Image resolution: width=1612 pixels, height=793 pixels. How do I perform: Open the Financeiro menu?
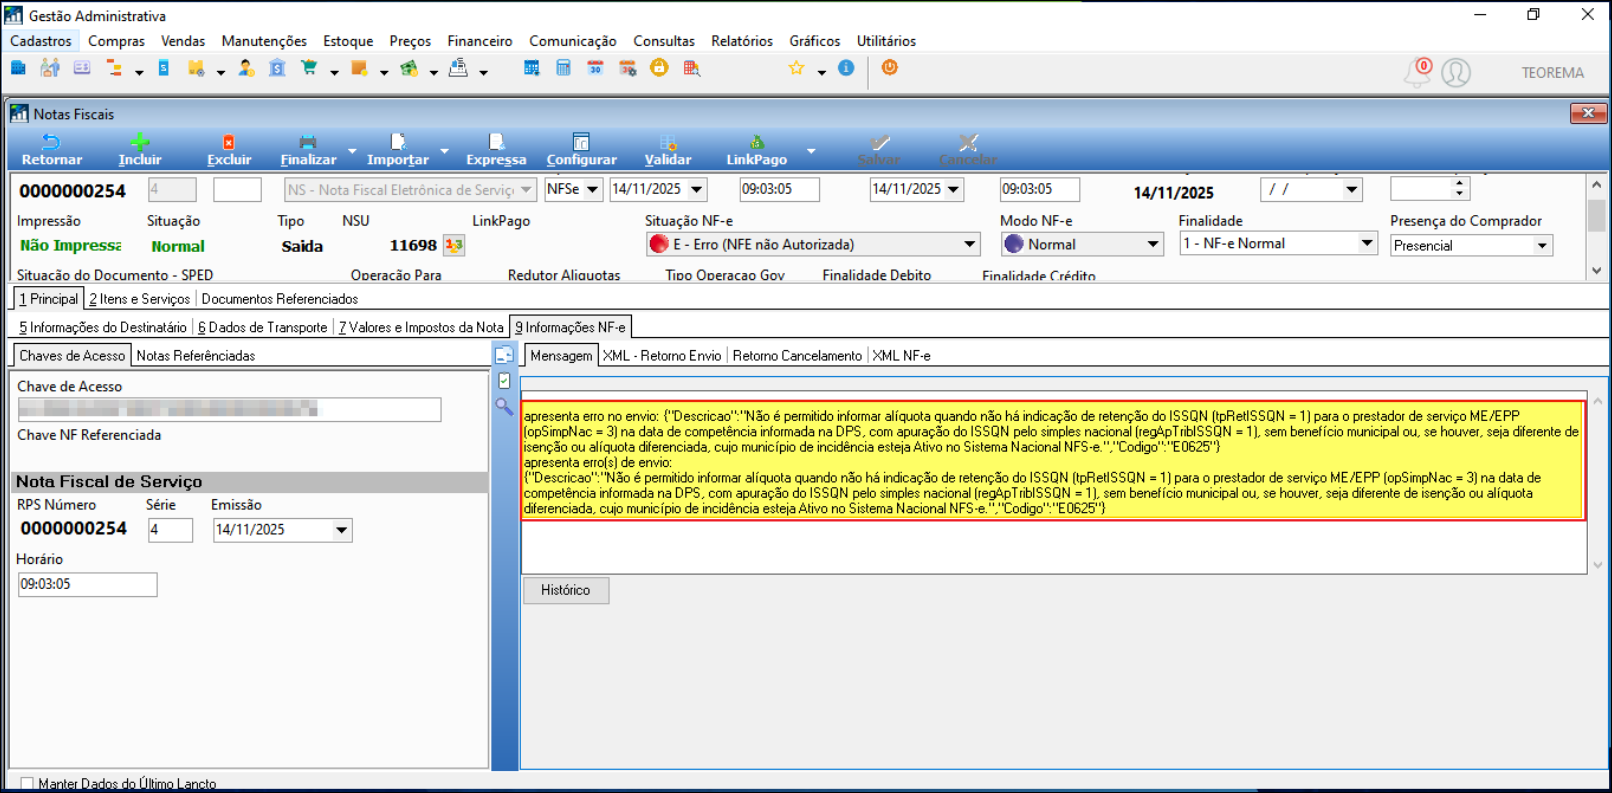pyautogui.click(x=479, y=41)
